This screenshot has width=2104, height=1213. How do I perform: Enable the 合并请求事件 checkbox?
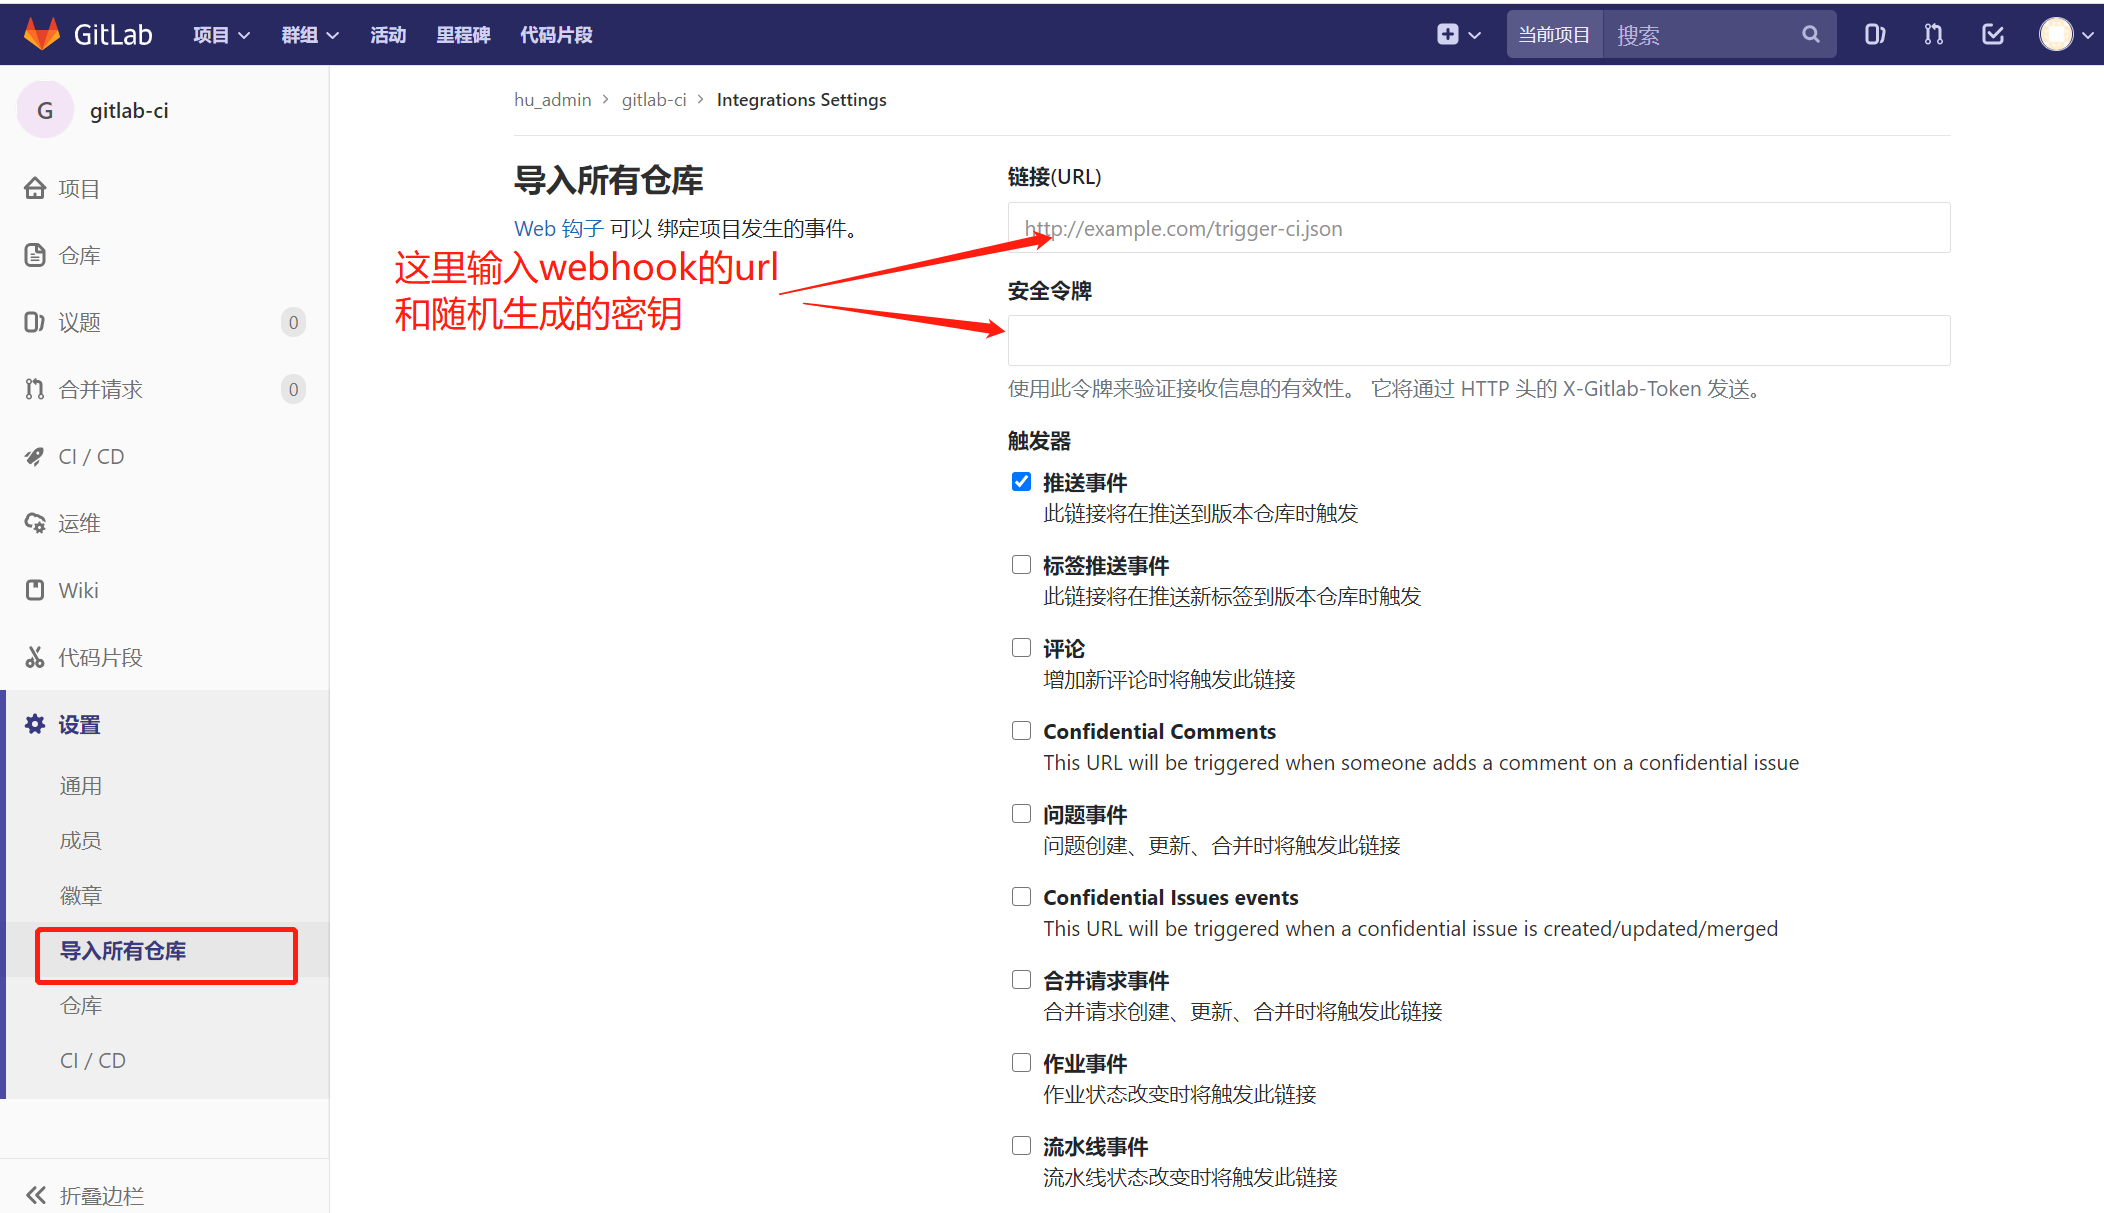[1021, 980]
